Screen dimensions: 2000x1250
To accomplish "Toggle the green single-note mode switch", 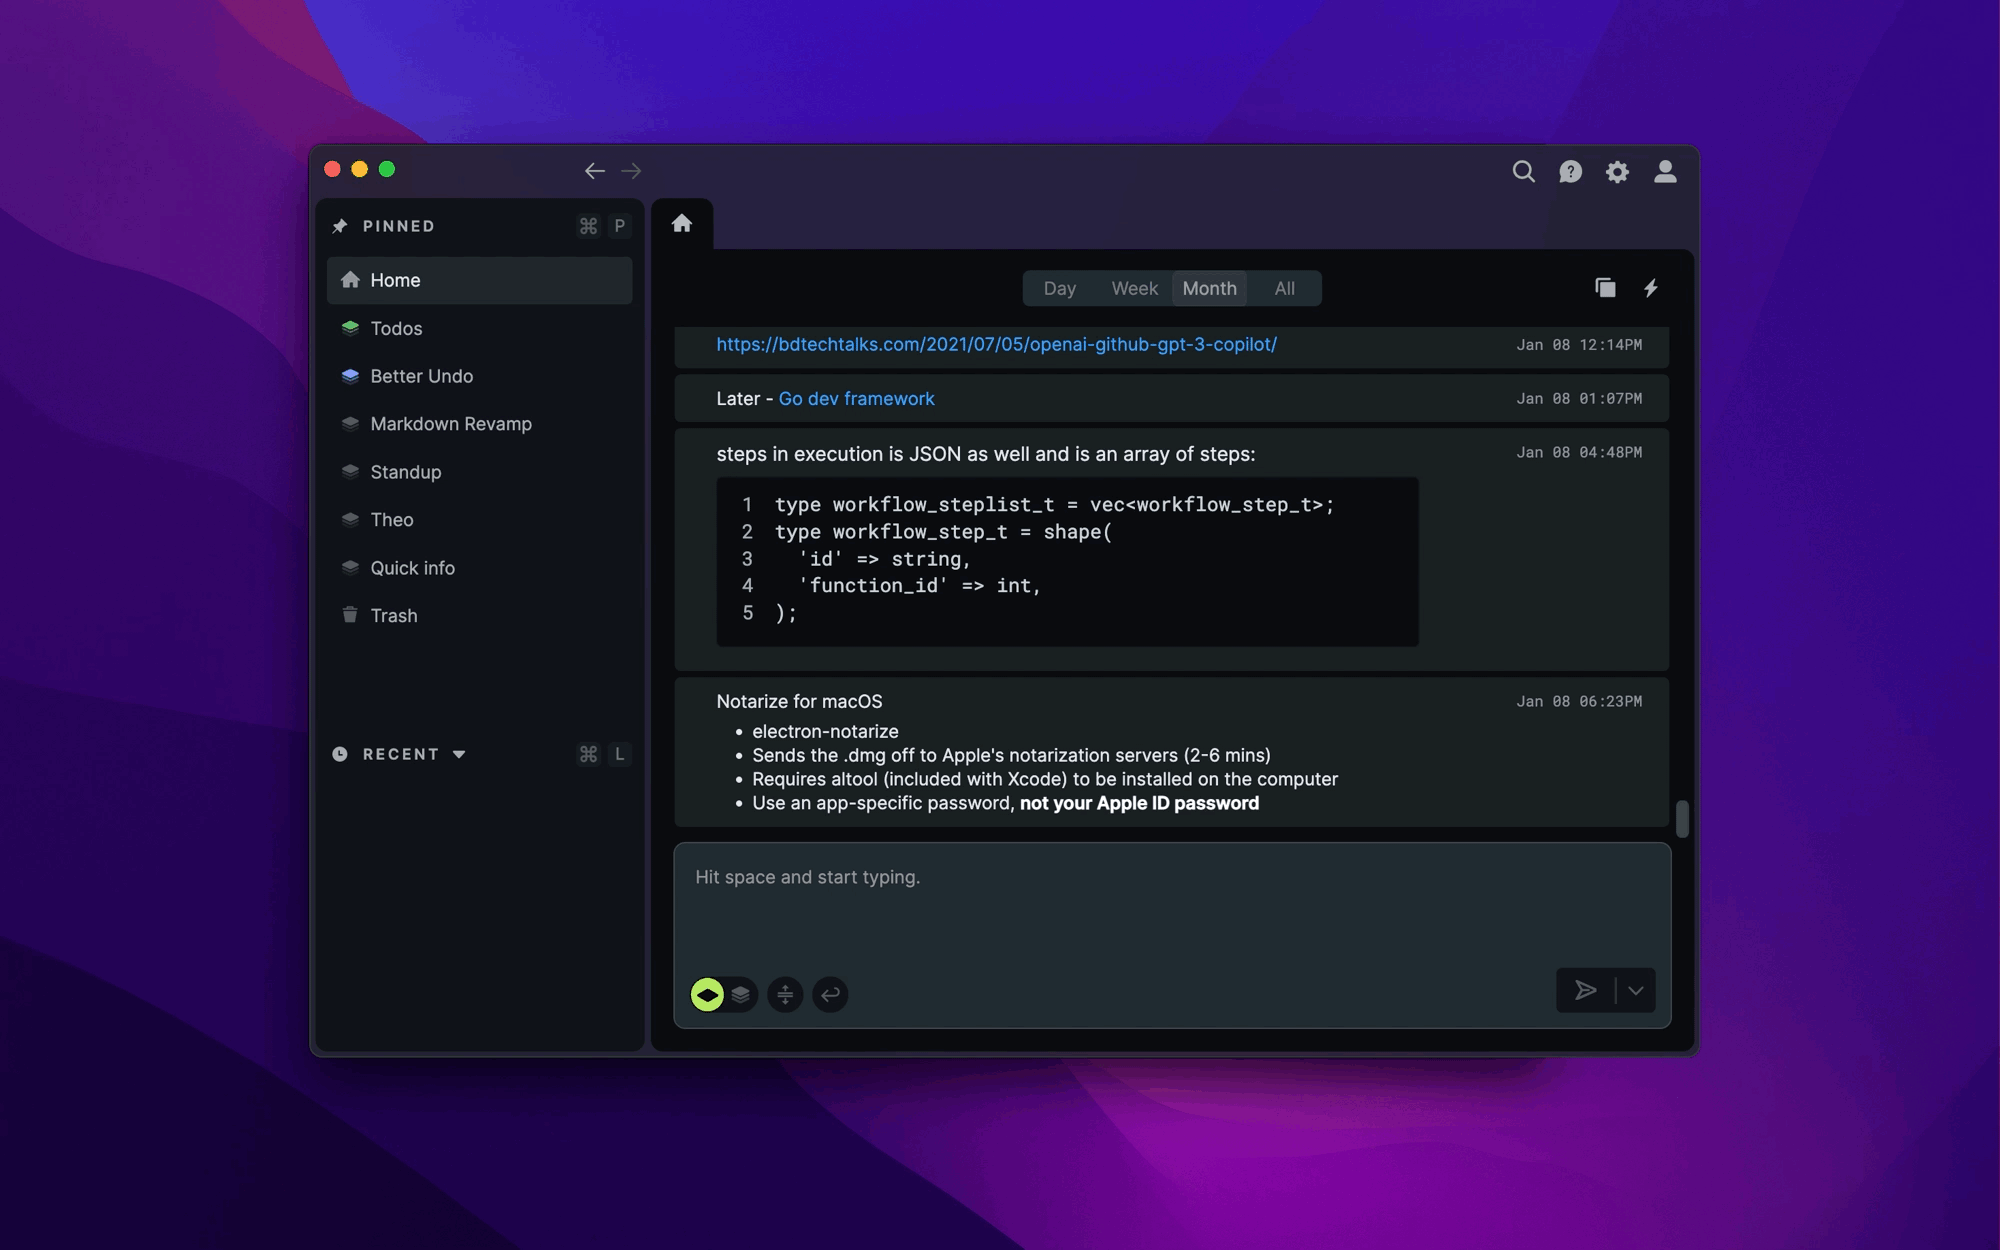I will (707, 994).
